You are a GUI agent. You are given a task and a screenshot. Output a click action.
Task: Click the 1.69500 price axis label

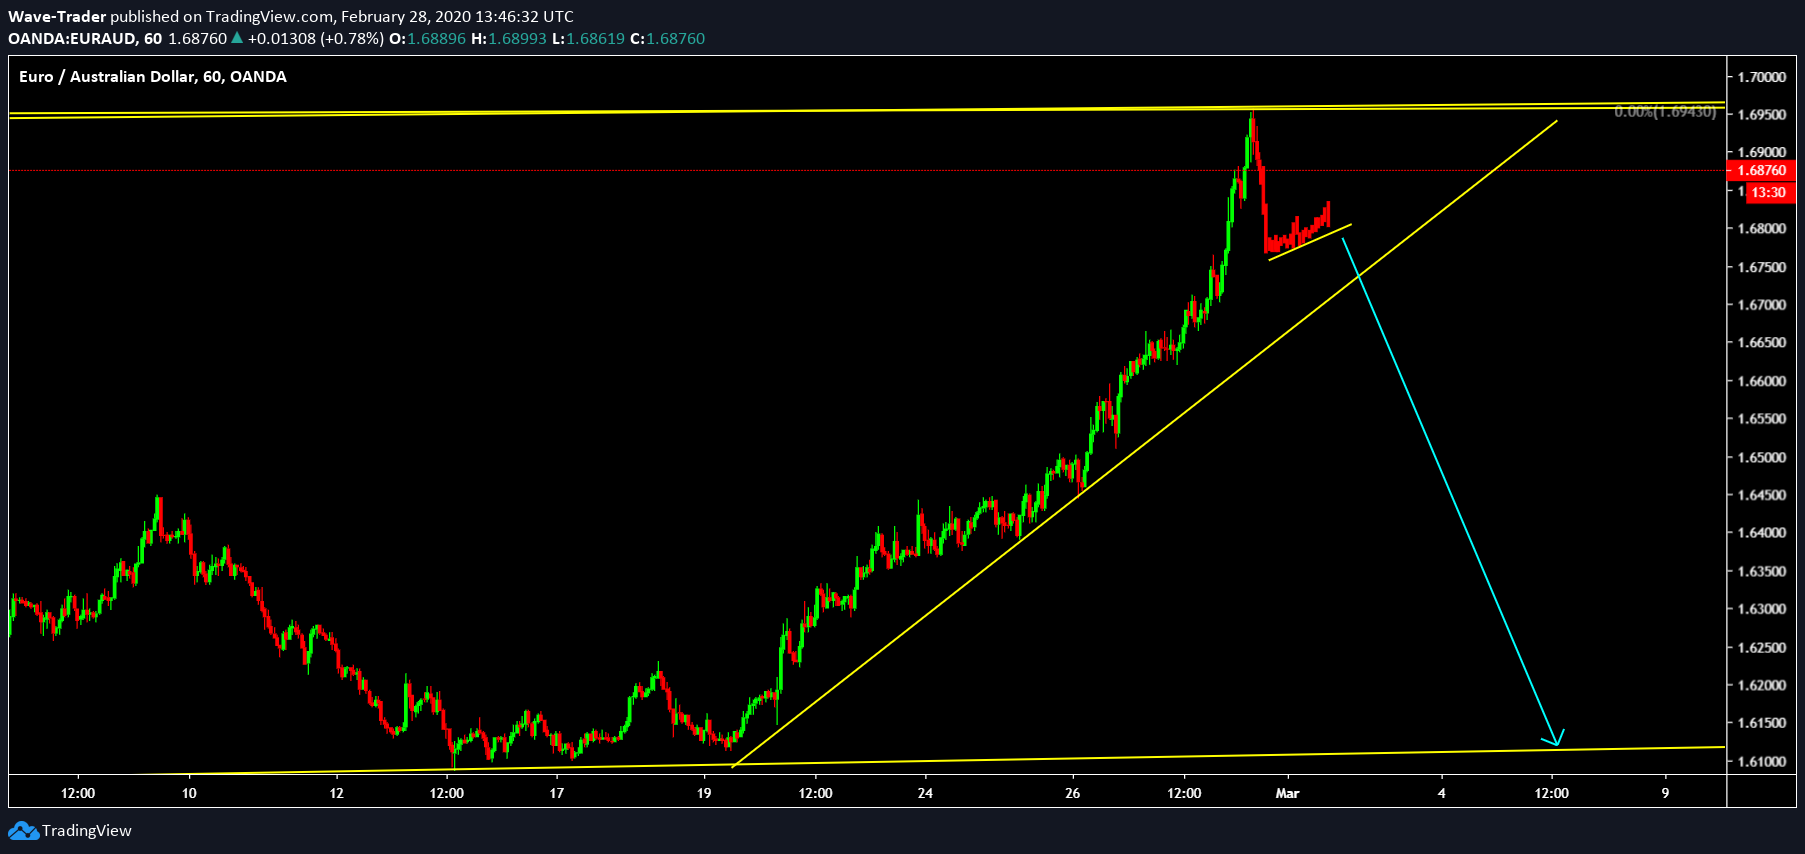click(1762, 115)
